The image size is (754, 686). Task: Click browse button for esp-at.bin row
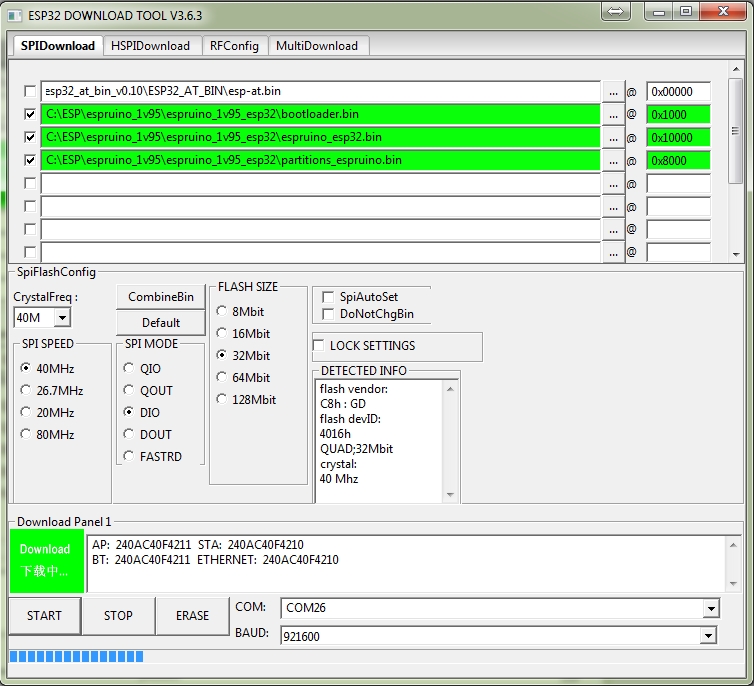pos(613,91)
